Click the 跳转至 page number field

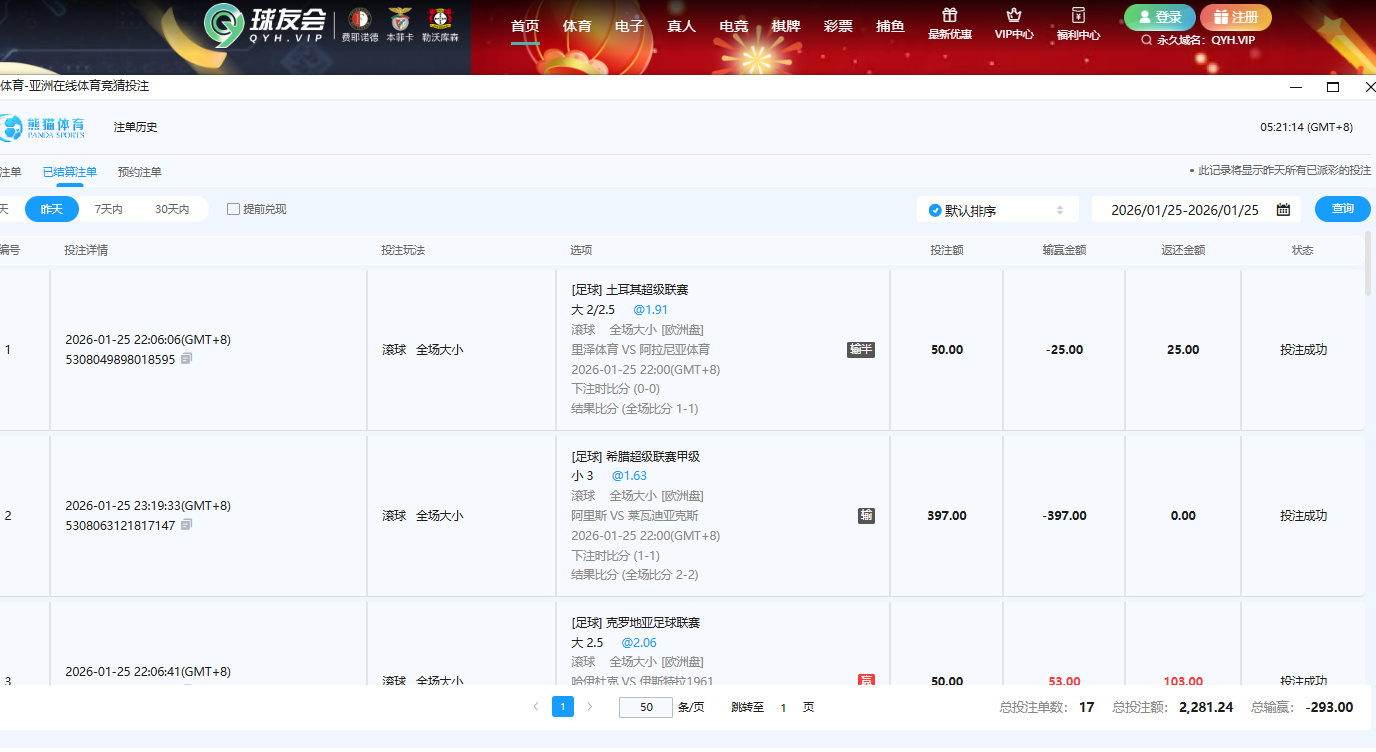click(783, 707)
